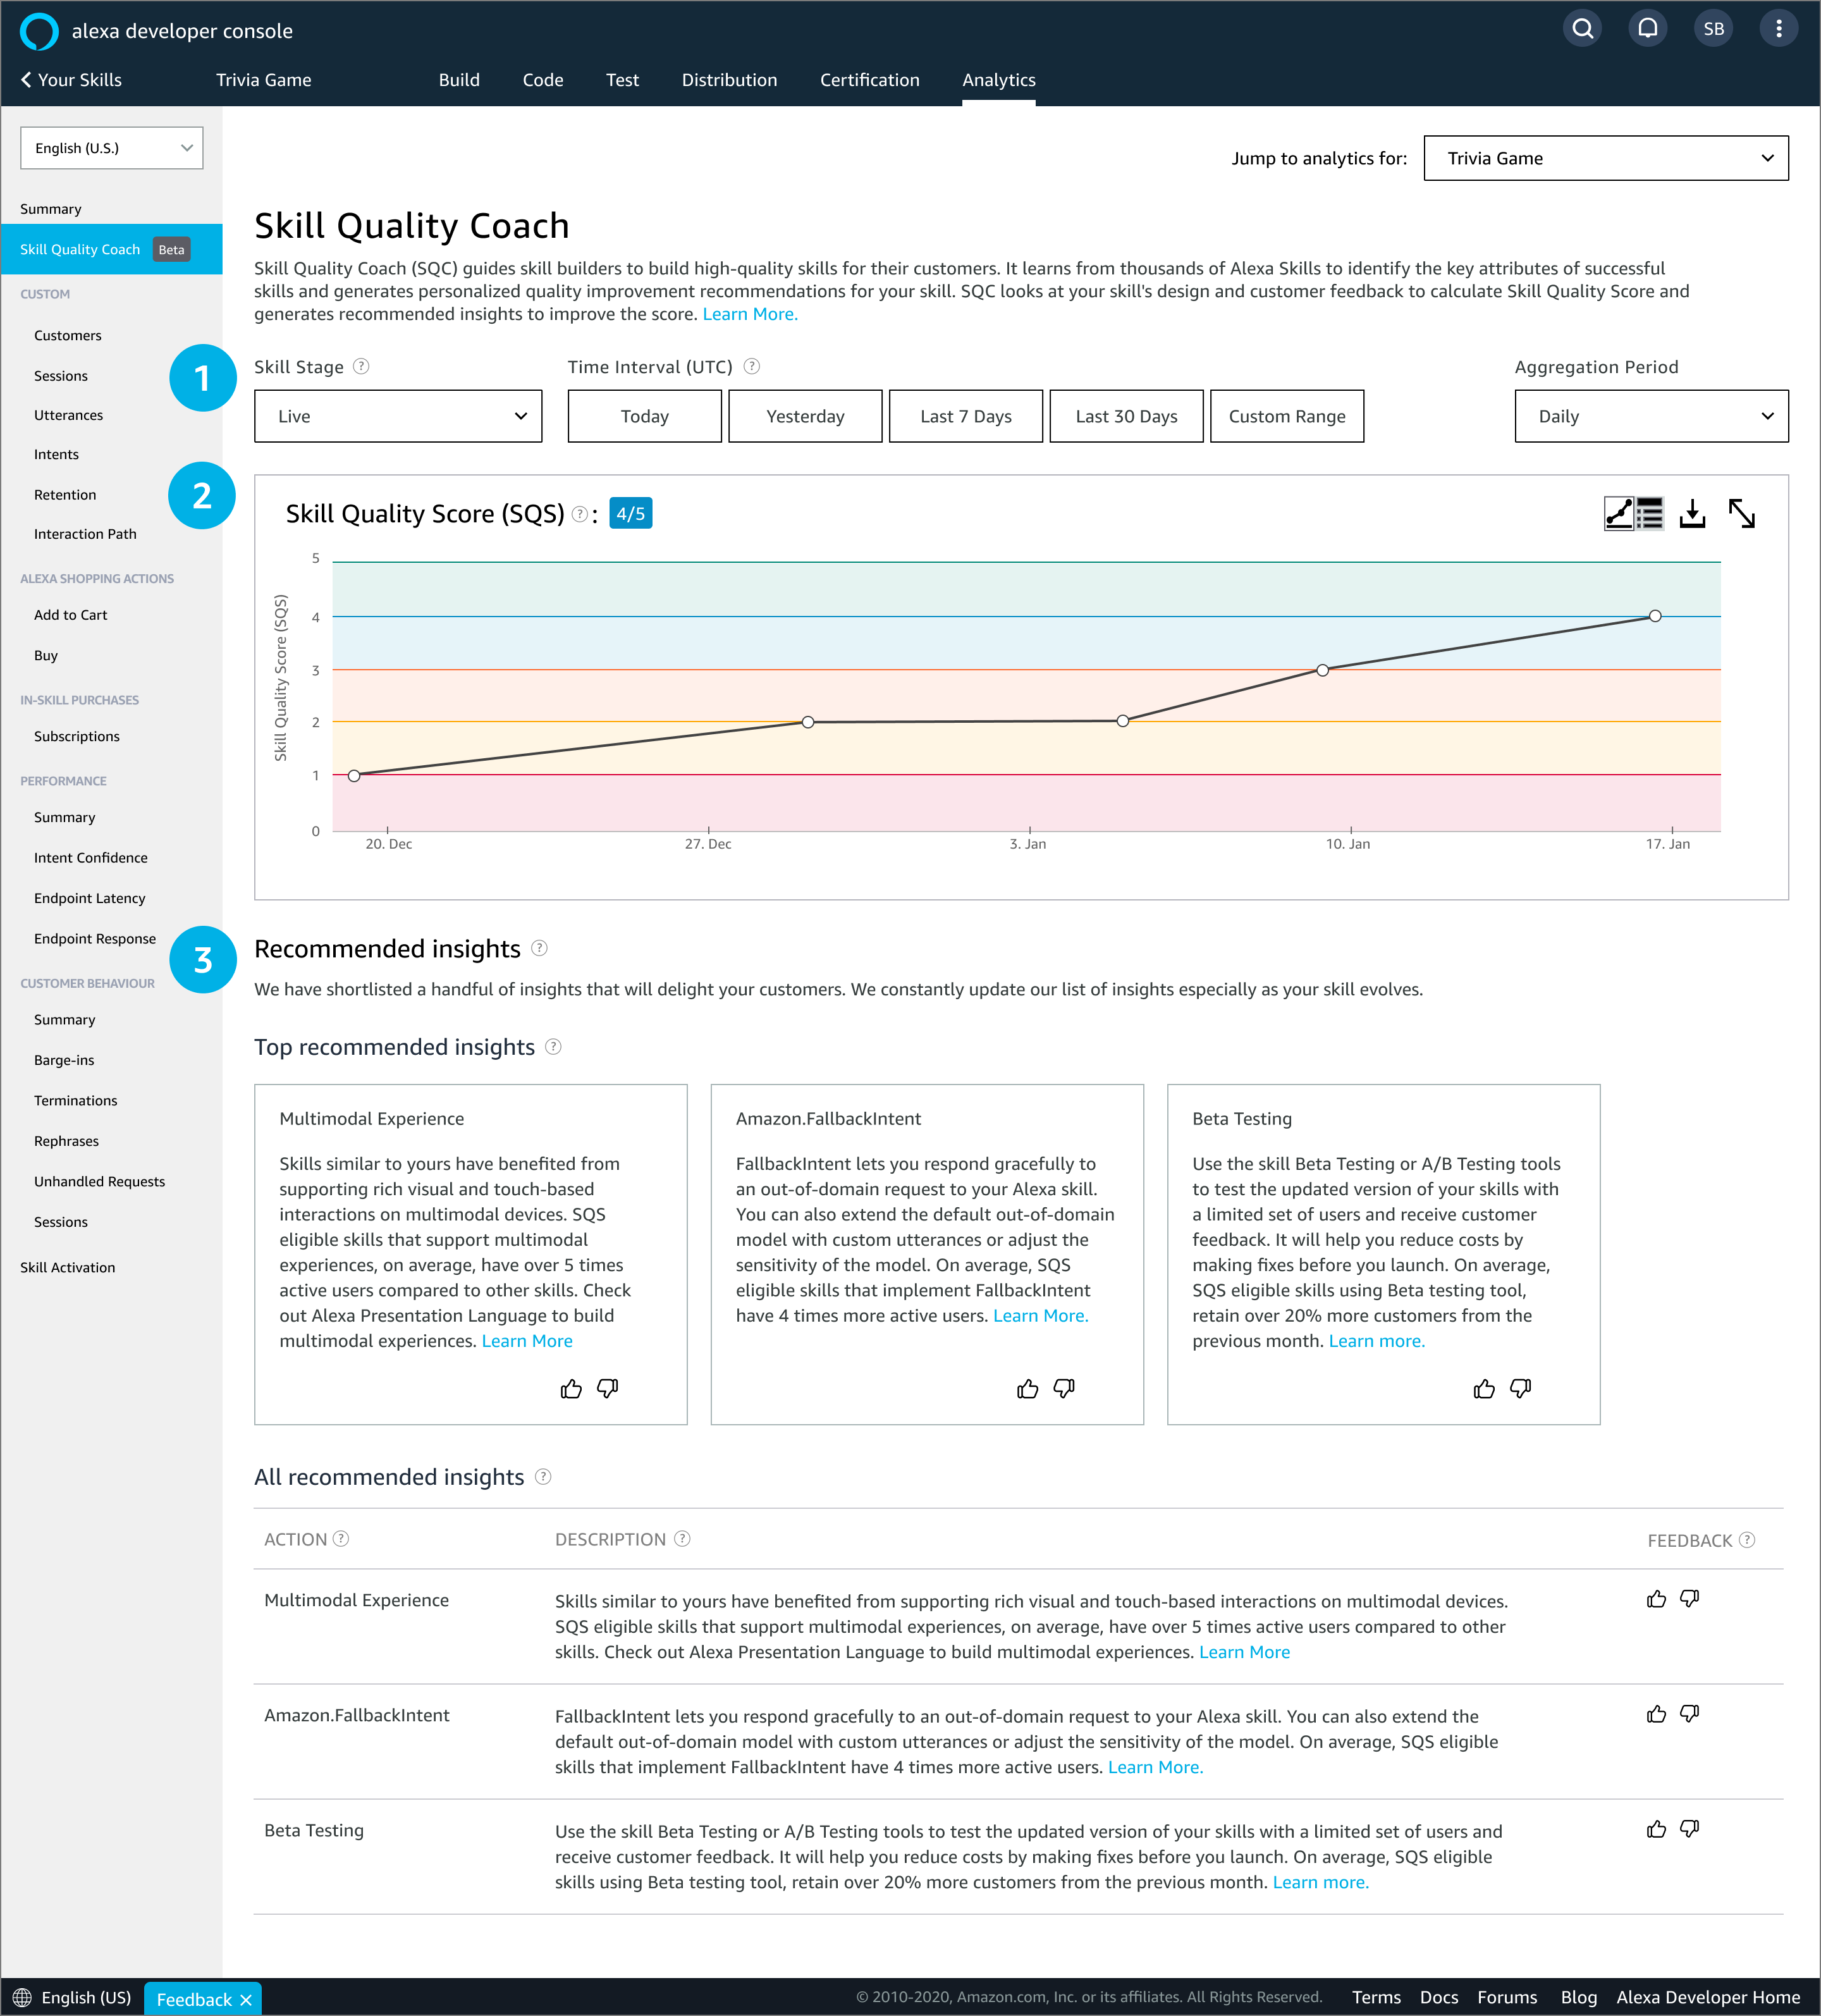Switch SQS view to line chart

[1618, 514]
